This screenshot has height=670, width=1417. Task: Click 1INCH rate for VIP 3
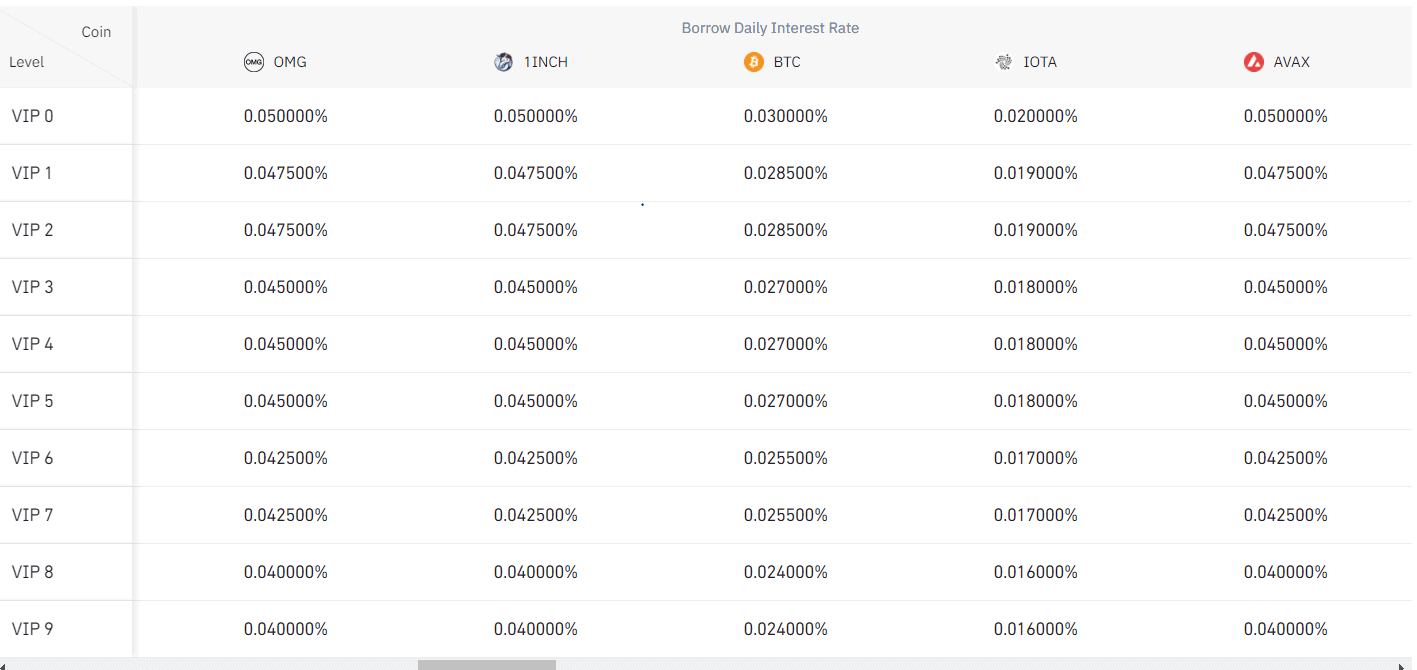(535, 287)
